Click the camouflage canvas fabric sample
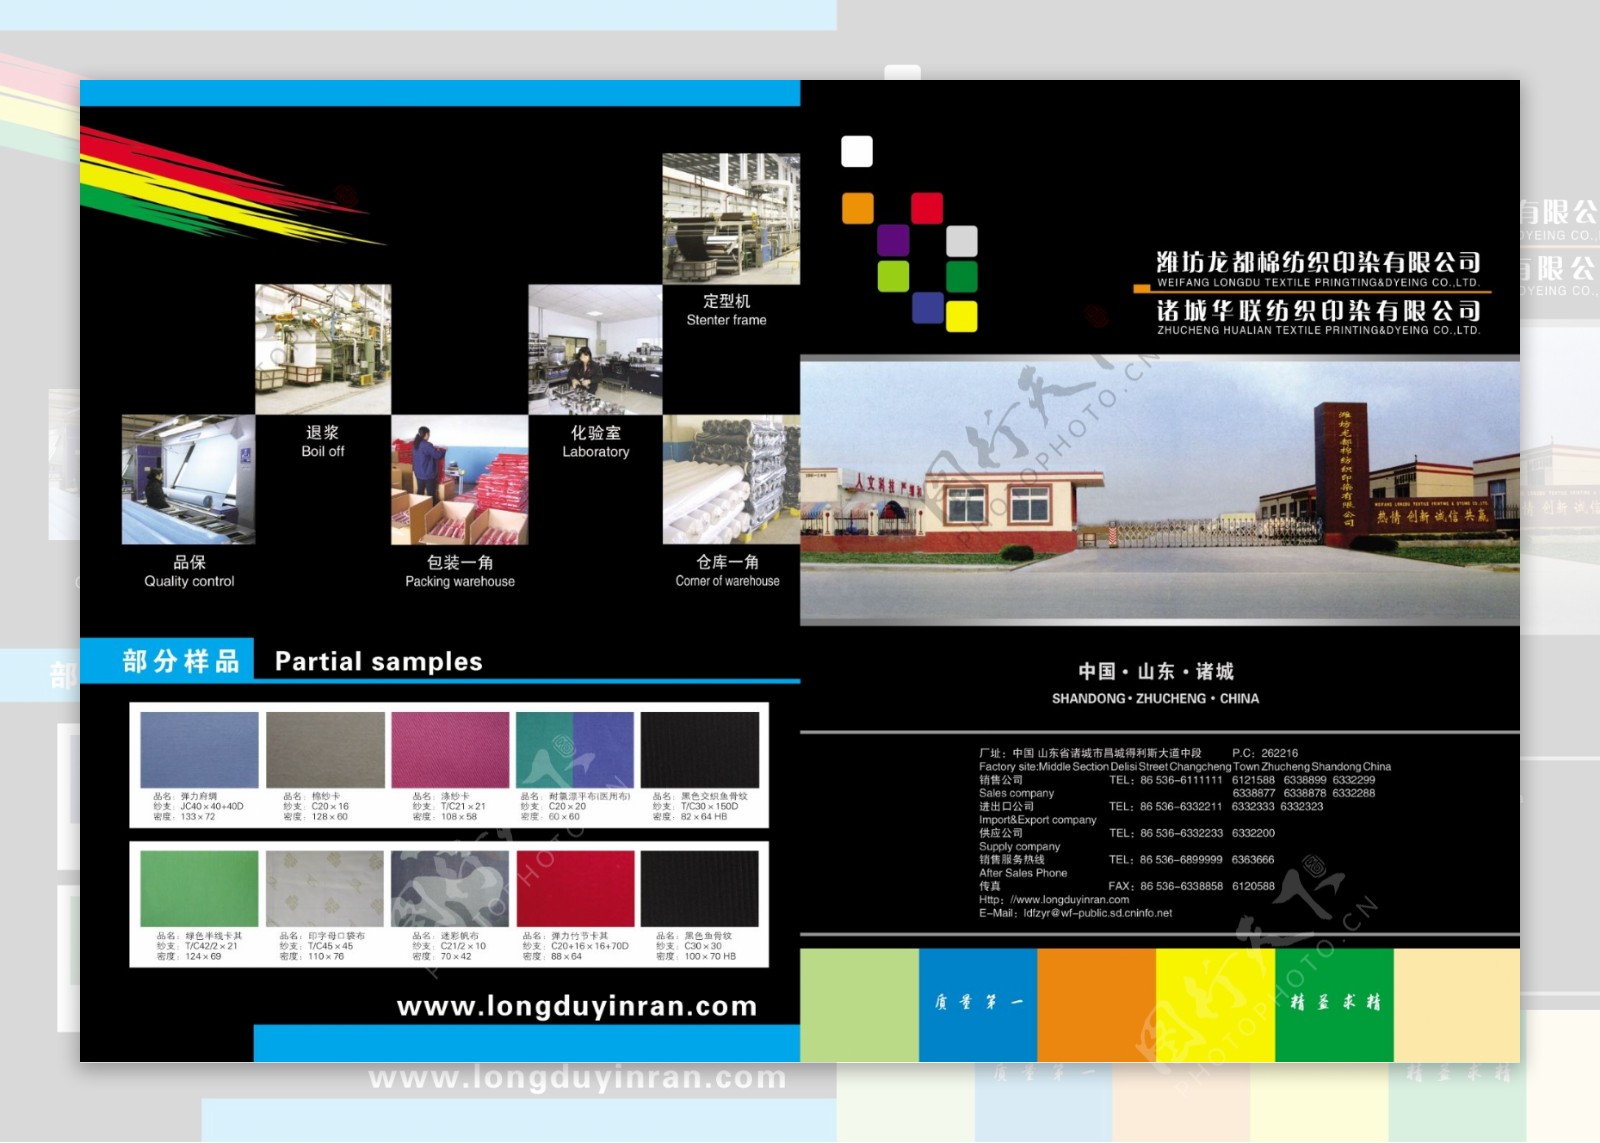The width and height of the screenshot is (1600, 1143). (450, 889)
